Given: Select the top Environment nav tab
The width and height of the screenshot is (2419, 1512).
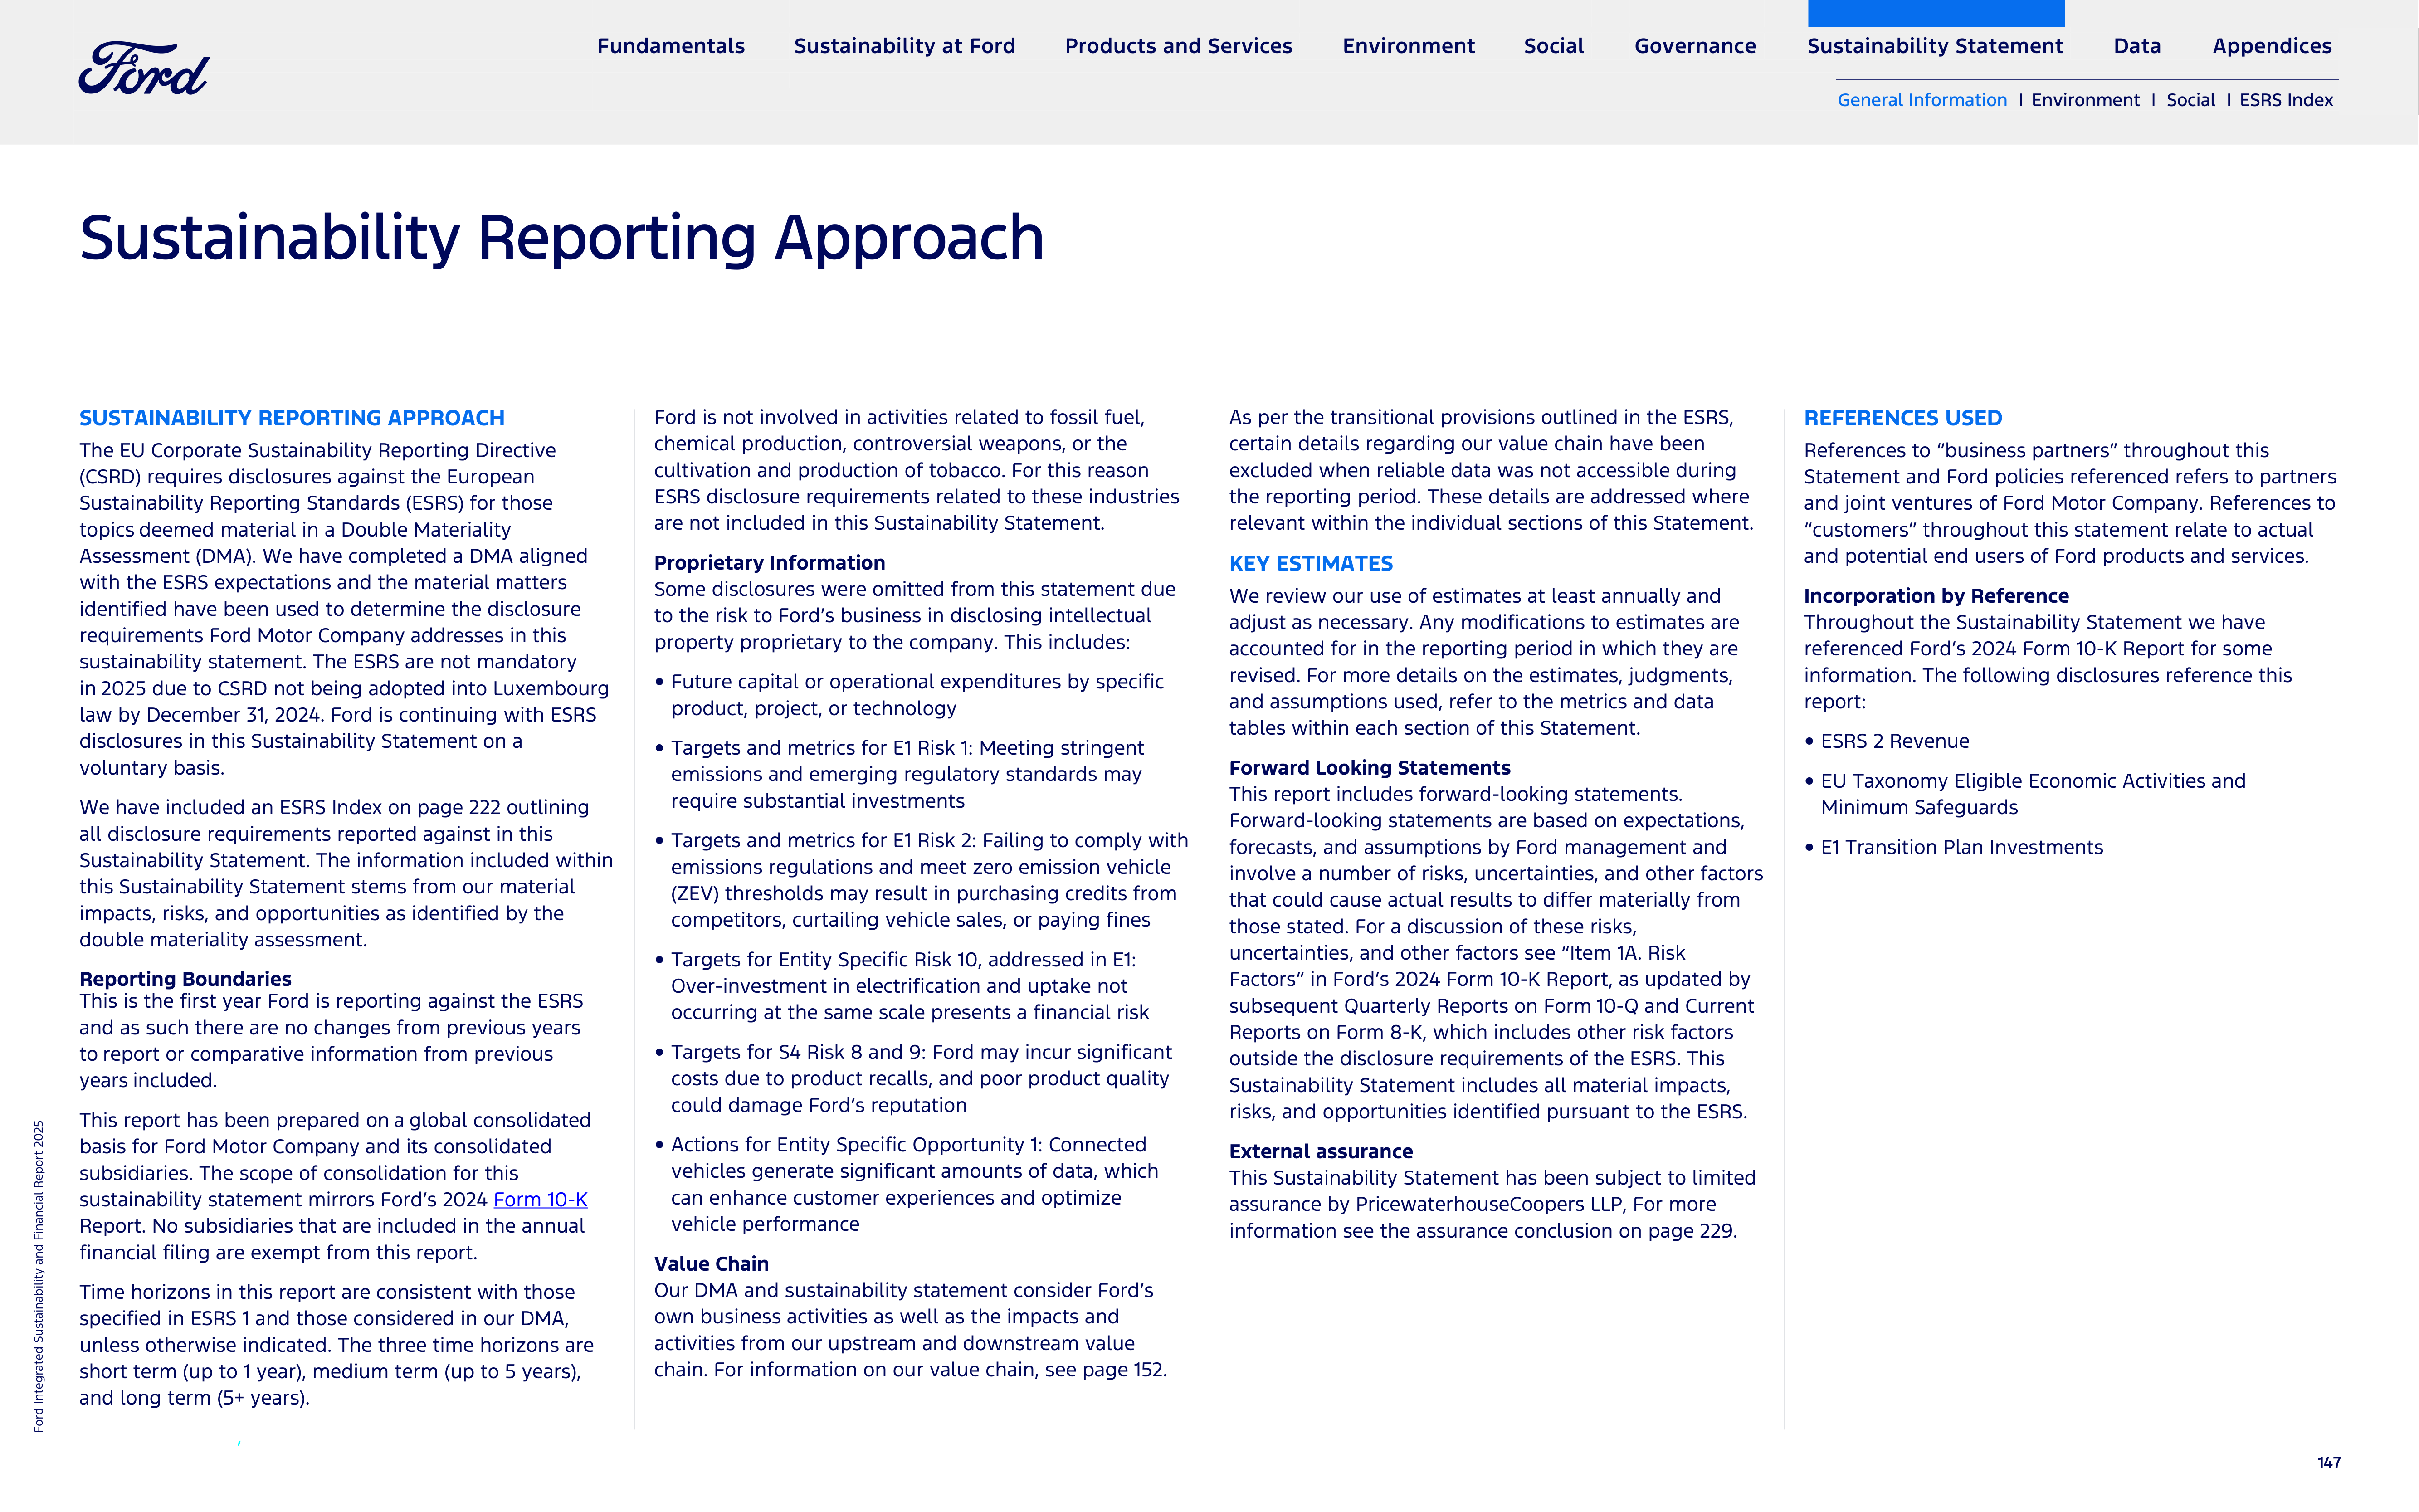Looking at the screenshot, I should coord(1408,46).
